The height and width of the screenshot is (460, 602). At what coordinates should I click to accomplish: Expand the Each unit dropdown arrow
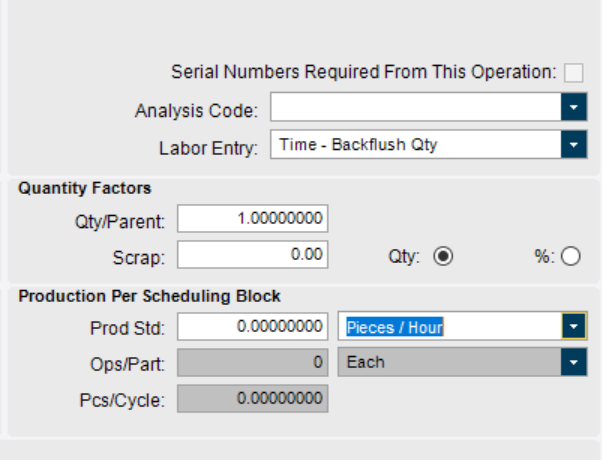coord(574,362)
